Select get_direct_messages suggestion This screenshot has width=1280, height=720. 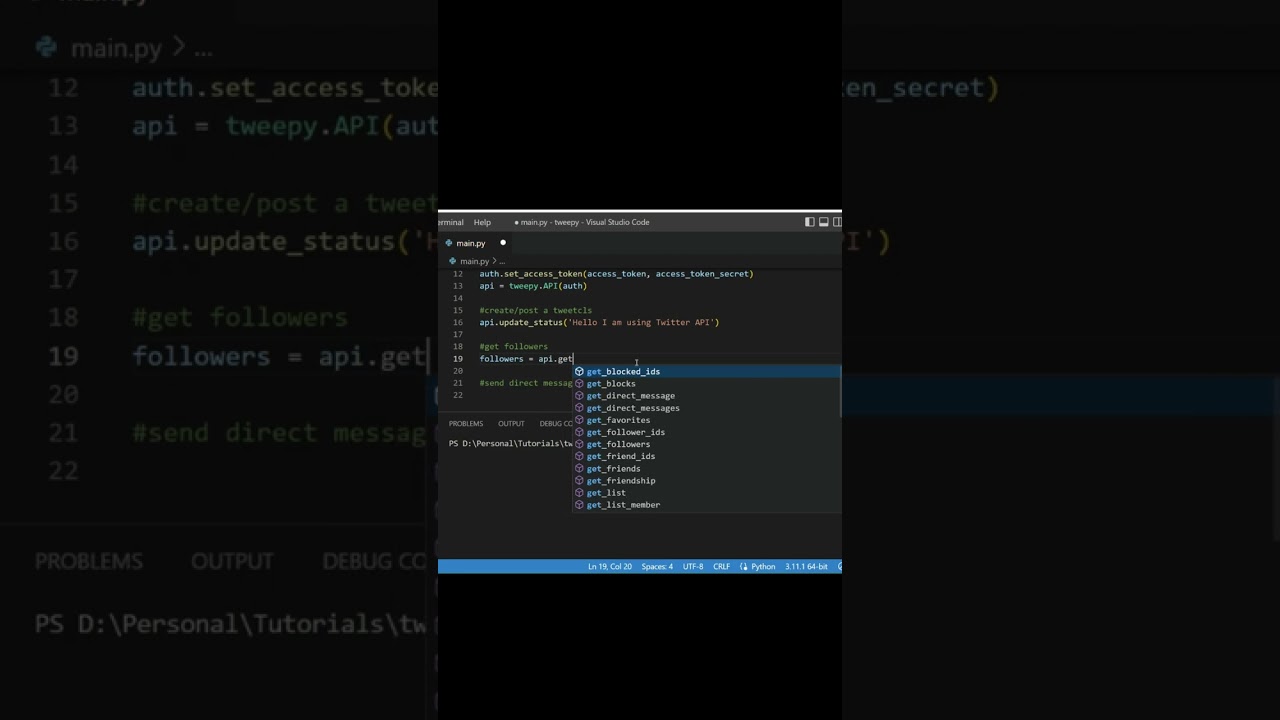tap(706, 407)
